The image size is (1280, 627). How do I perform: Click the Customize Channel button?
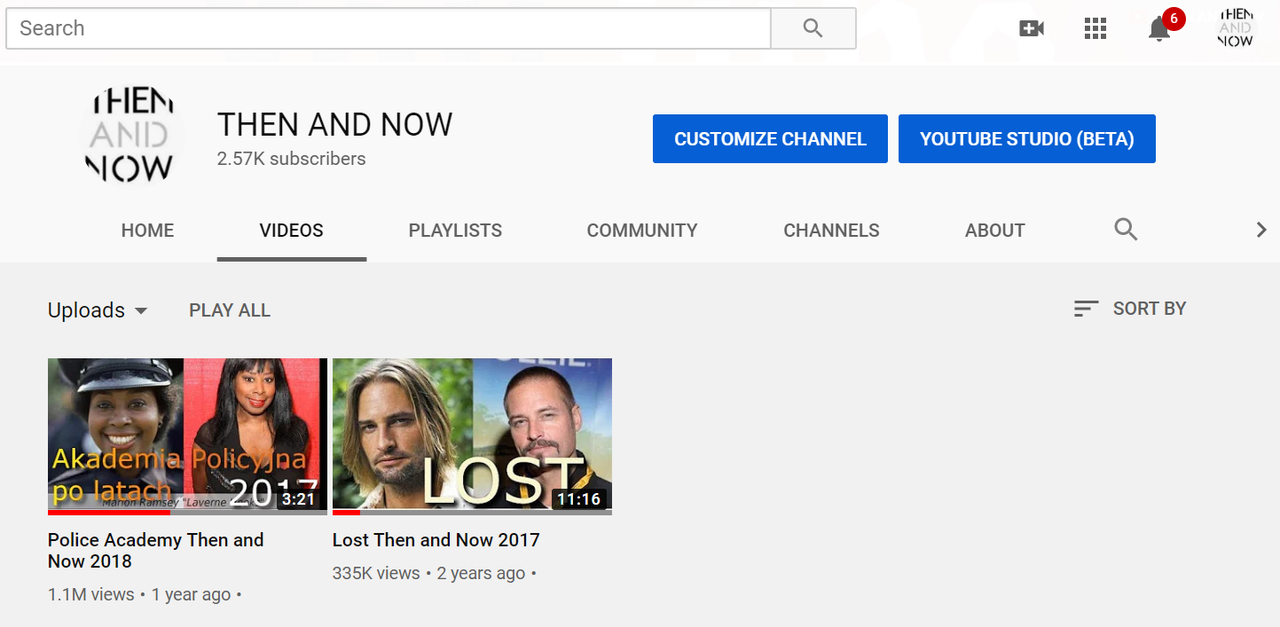(770, 139)
